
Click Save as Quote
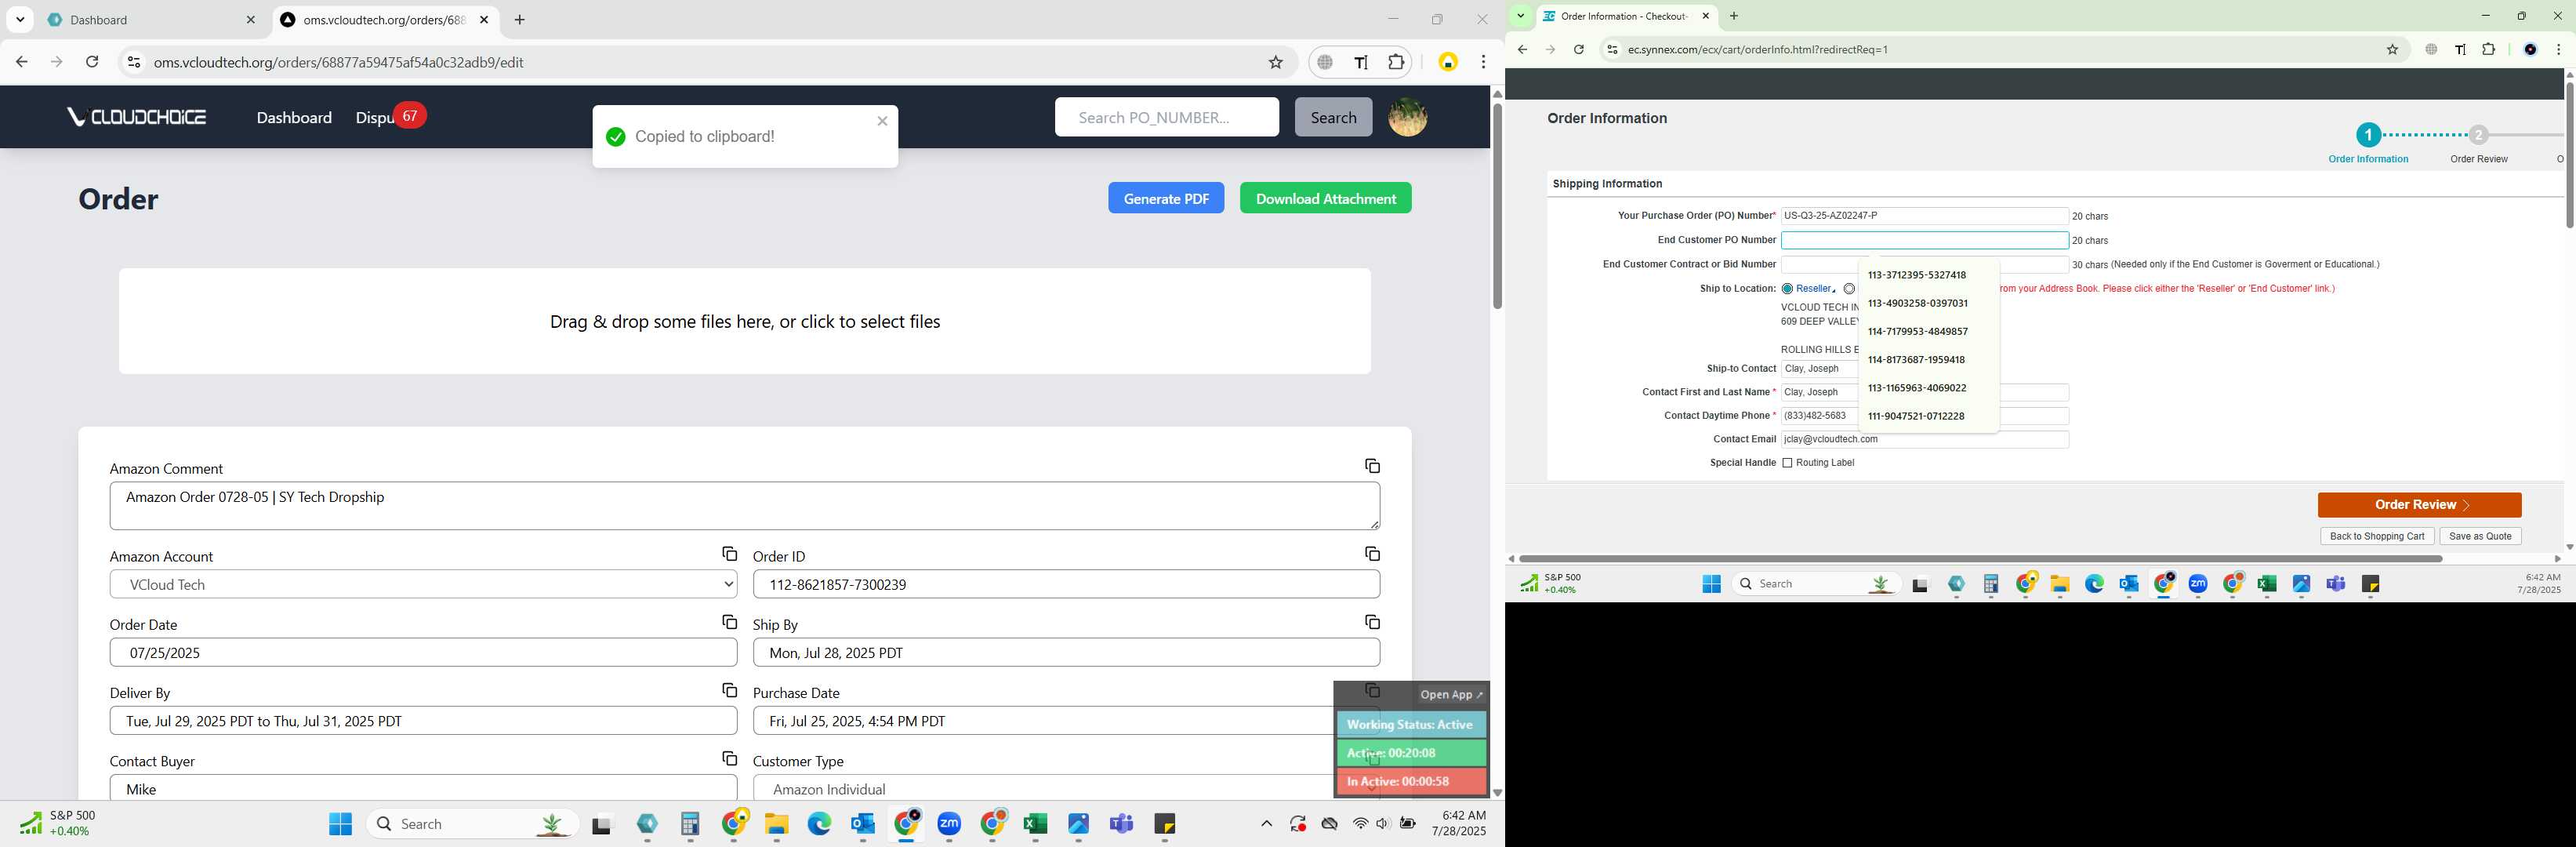click(2480, 536)
